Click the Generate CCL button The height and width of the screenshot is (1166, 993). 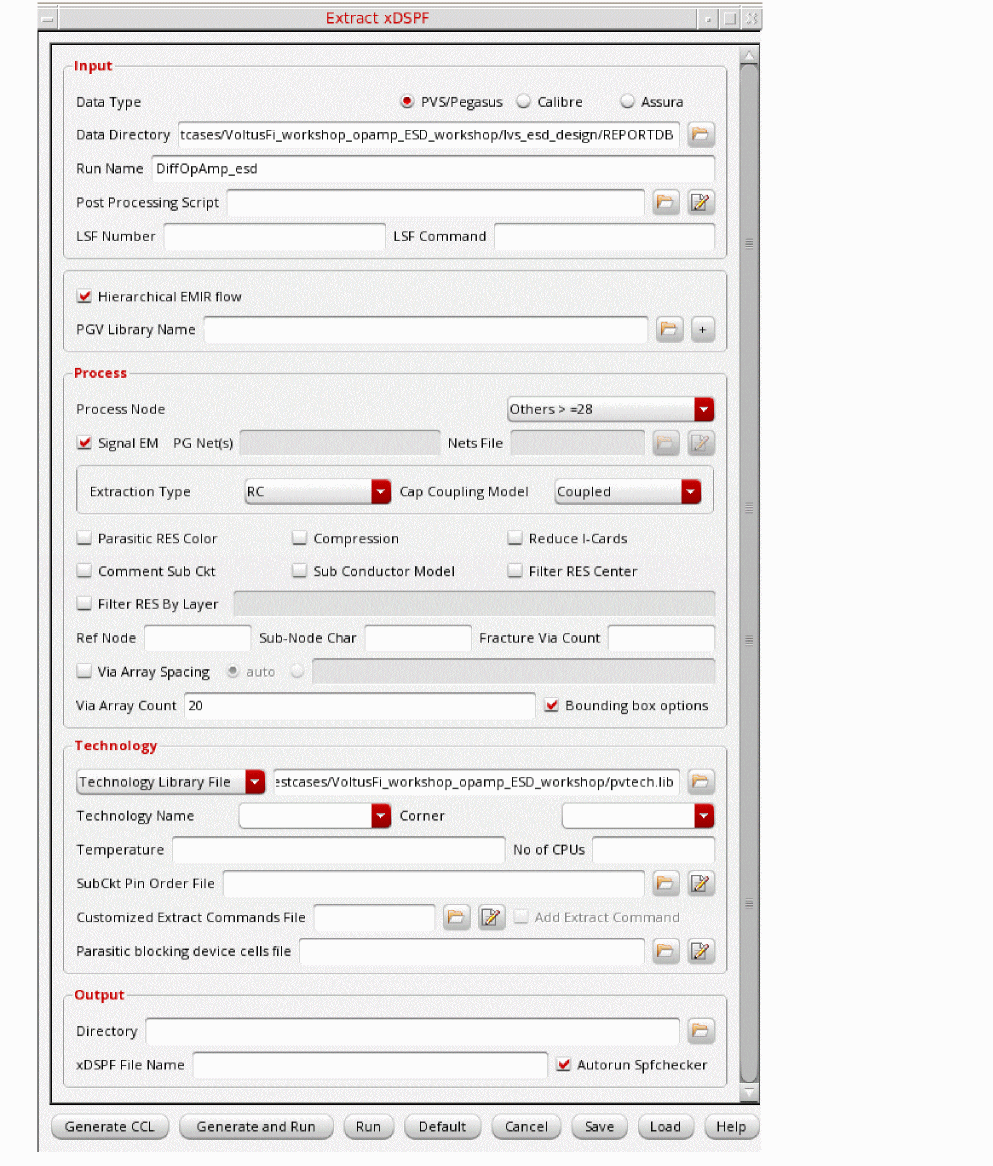coord(110,1127)
